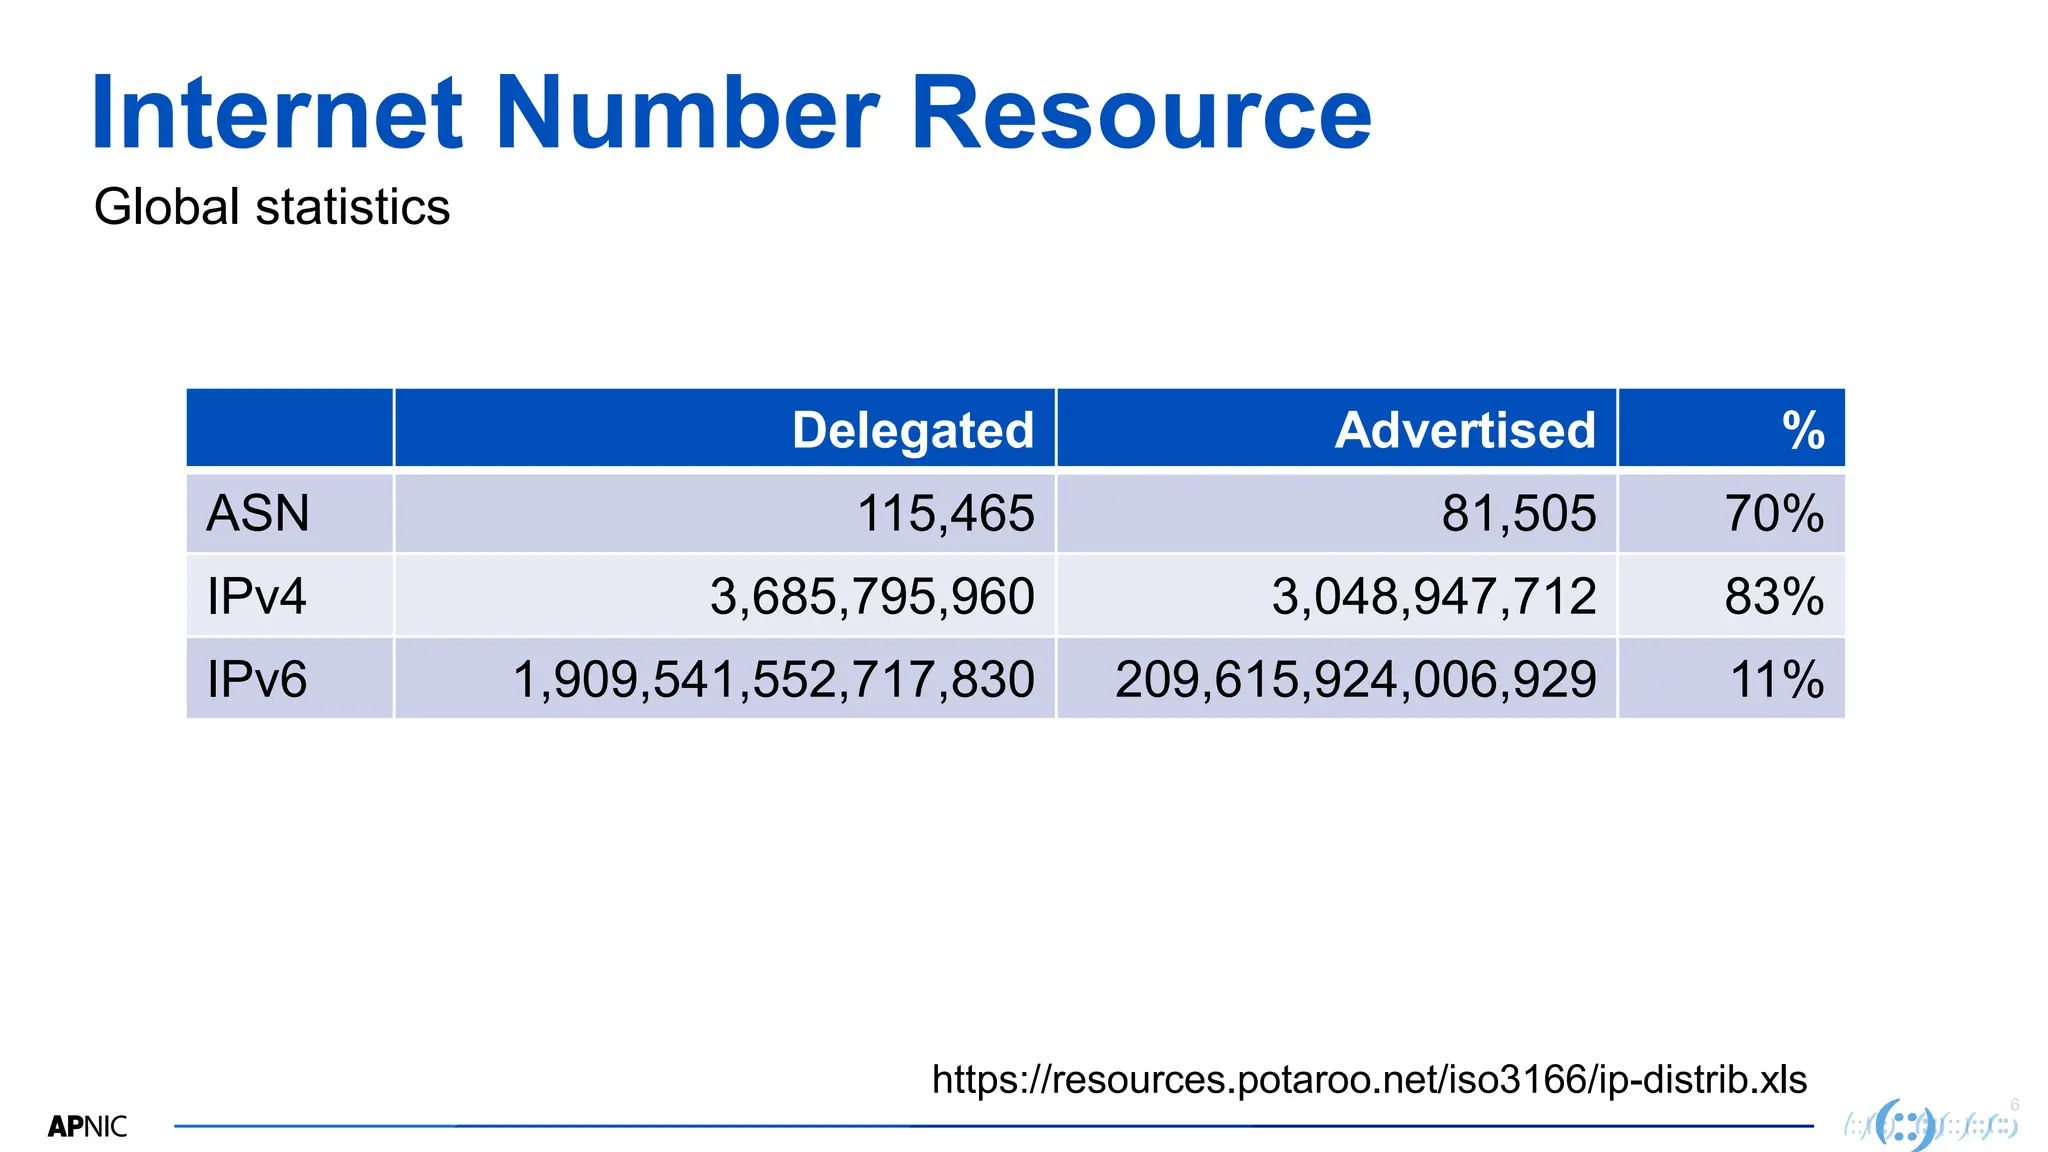Click IPv4 advertised value 3,048,947,712

tap(1433, 596)
